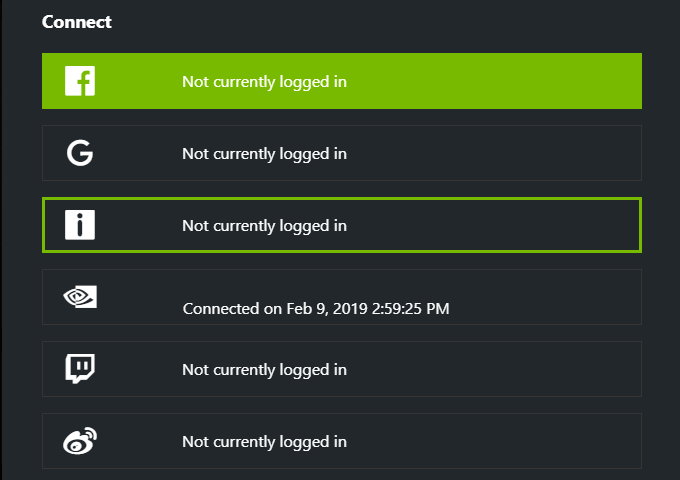
Task: Click the Imgur i icon
Action: 79,225
